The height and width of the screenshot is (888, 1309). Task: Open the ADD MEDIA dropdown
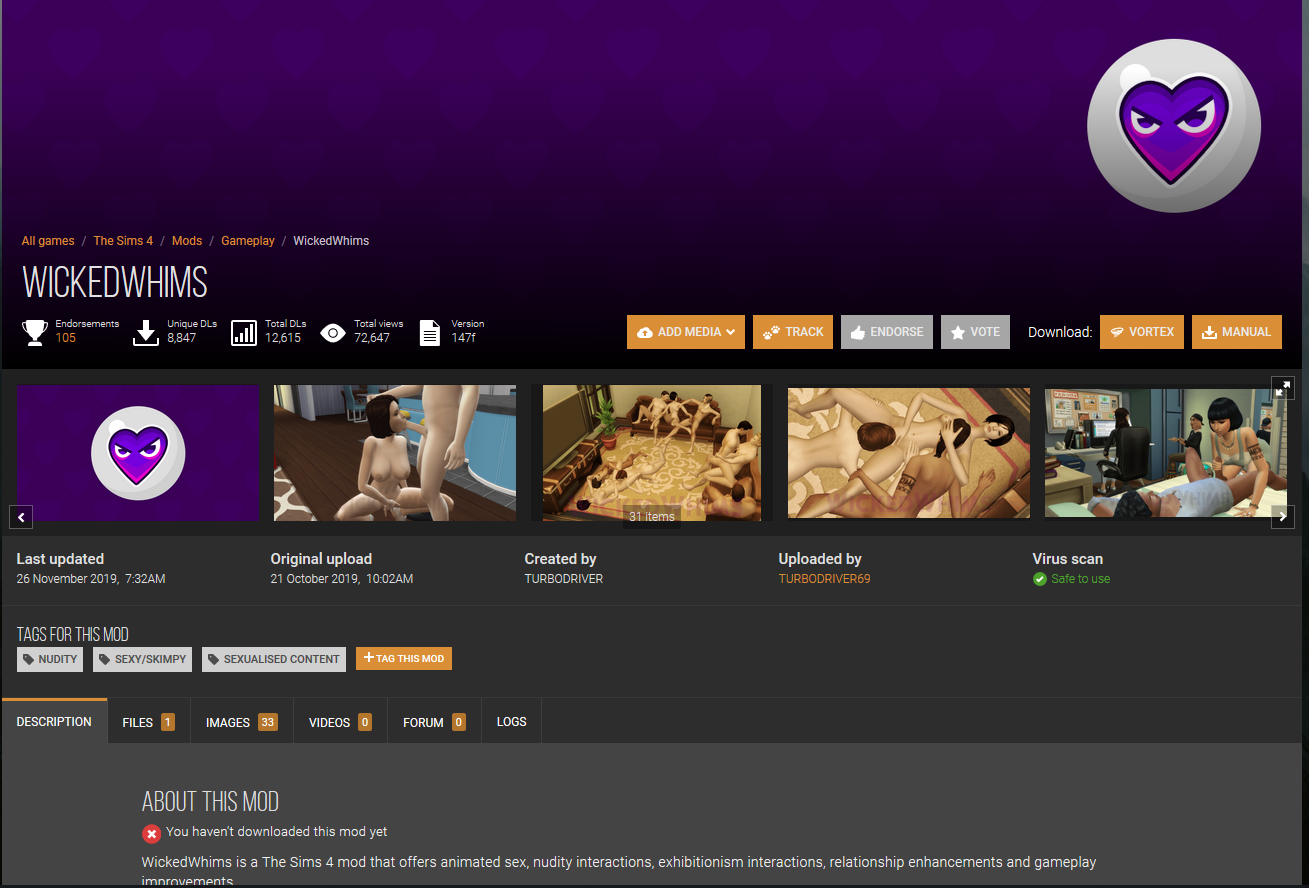[x=686, y=332]
